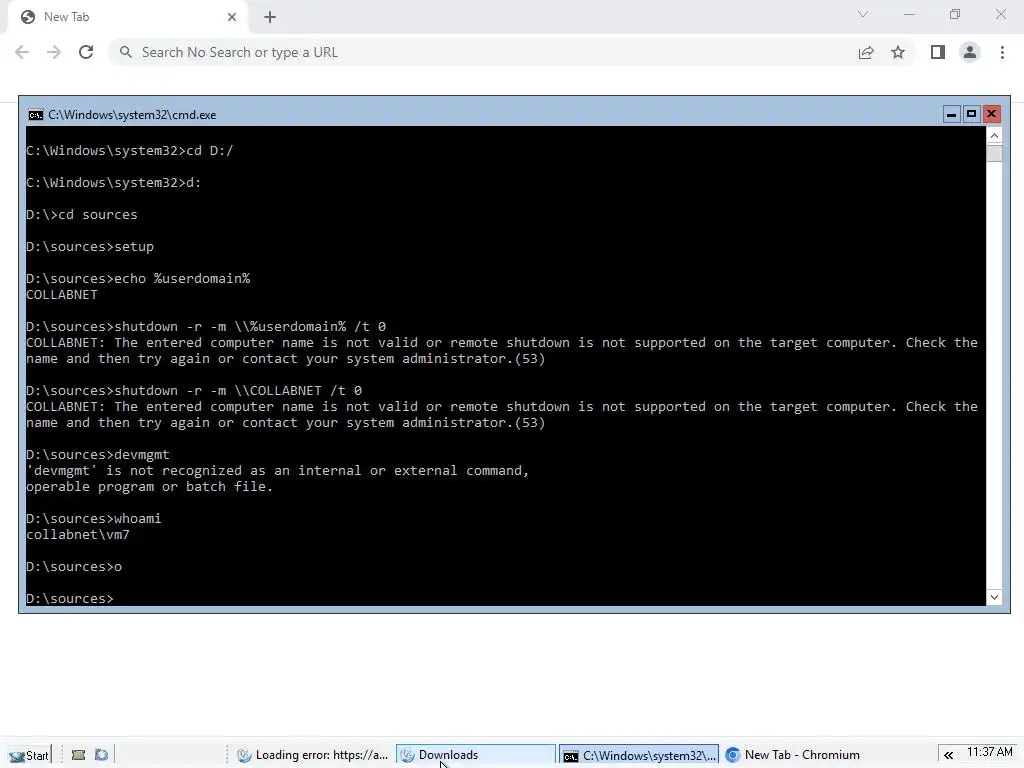Click the 'C:\Windows\system32>d:' line
This screenshot has width=1024, height=768.
114,183
